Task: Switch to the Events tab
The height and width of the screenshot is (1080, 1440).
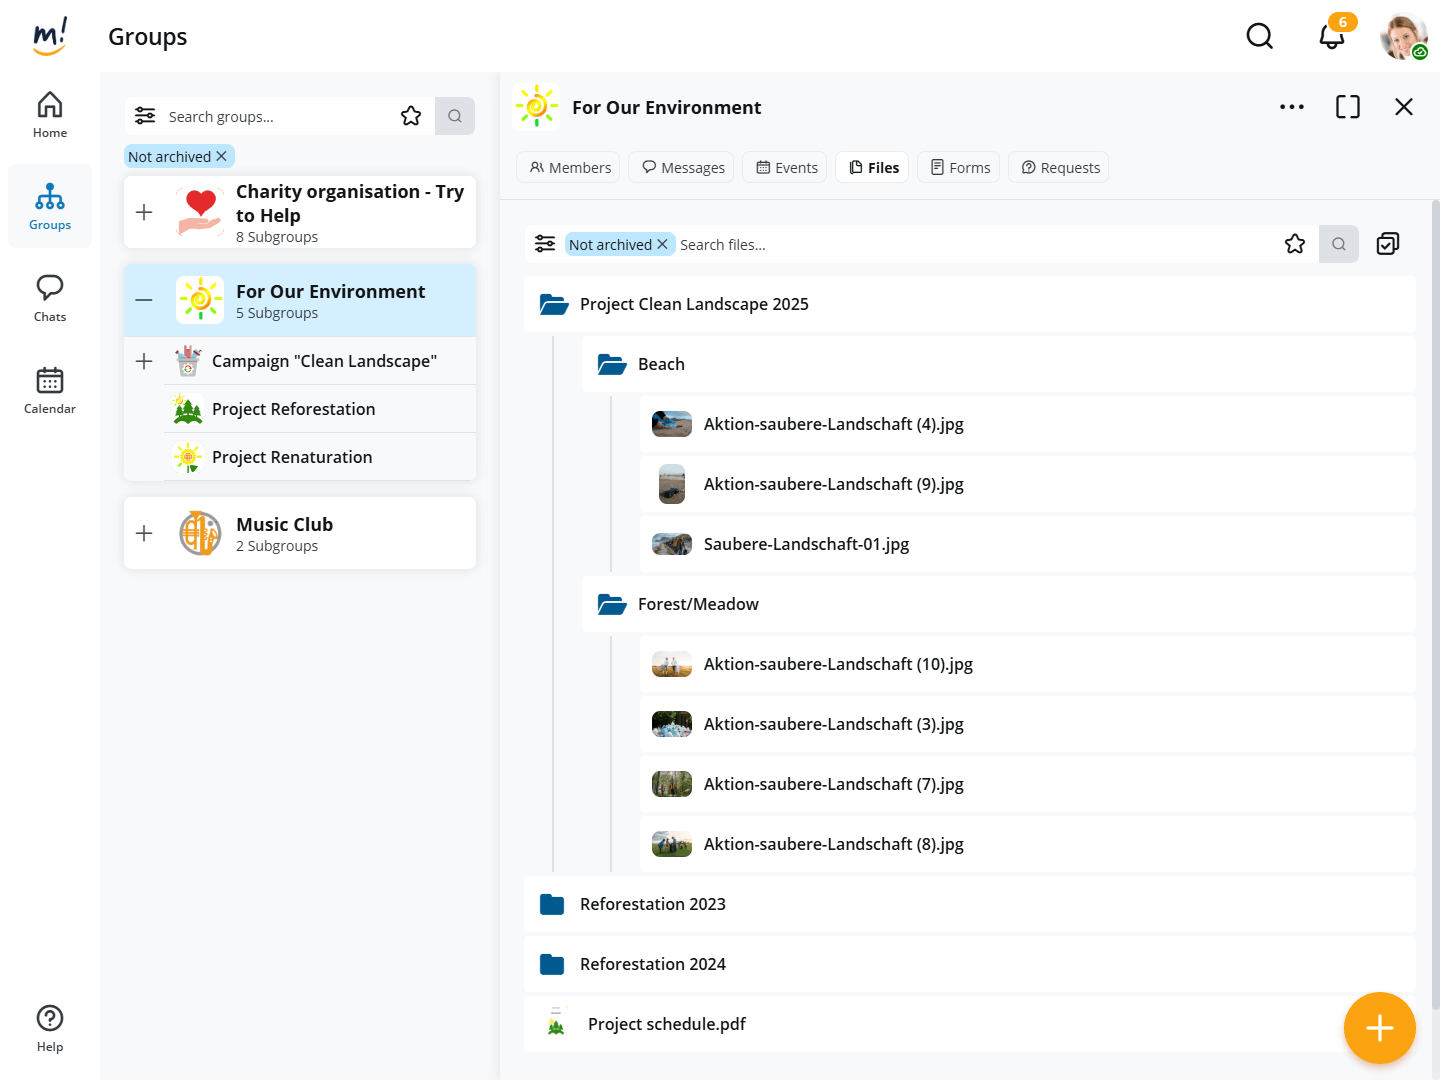Action: click(x=787, y=168)
